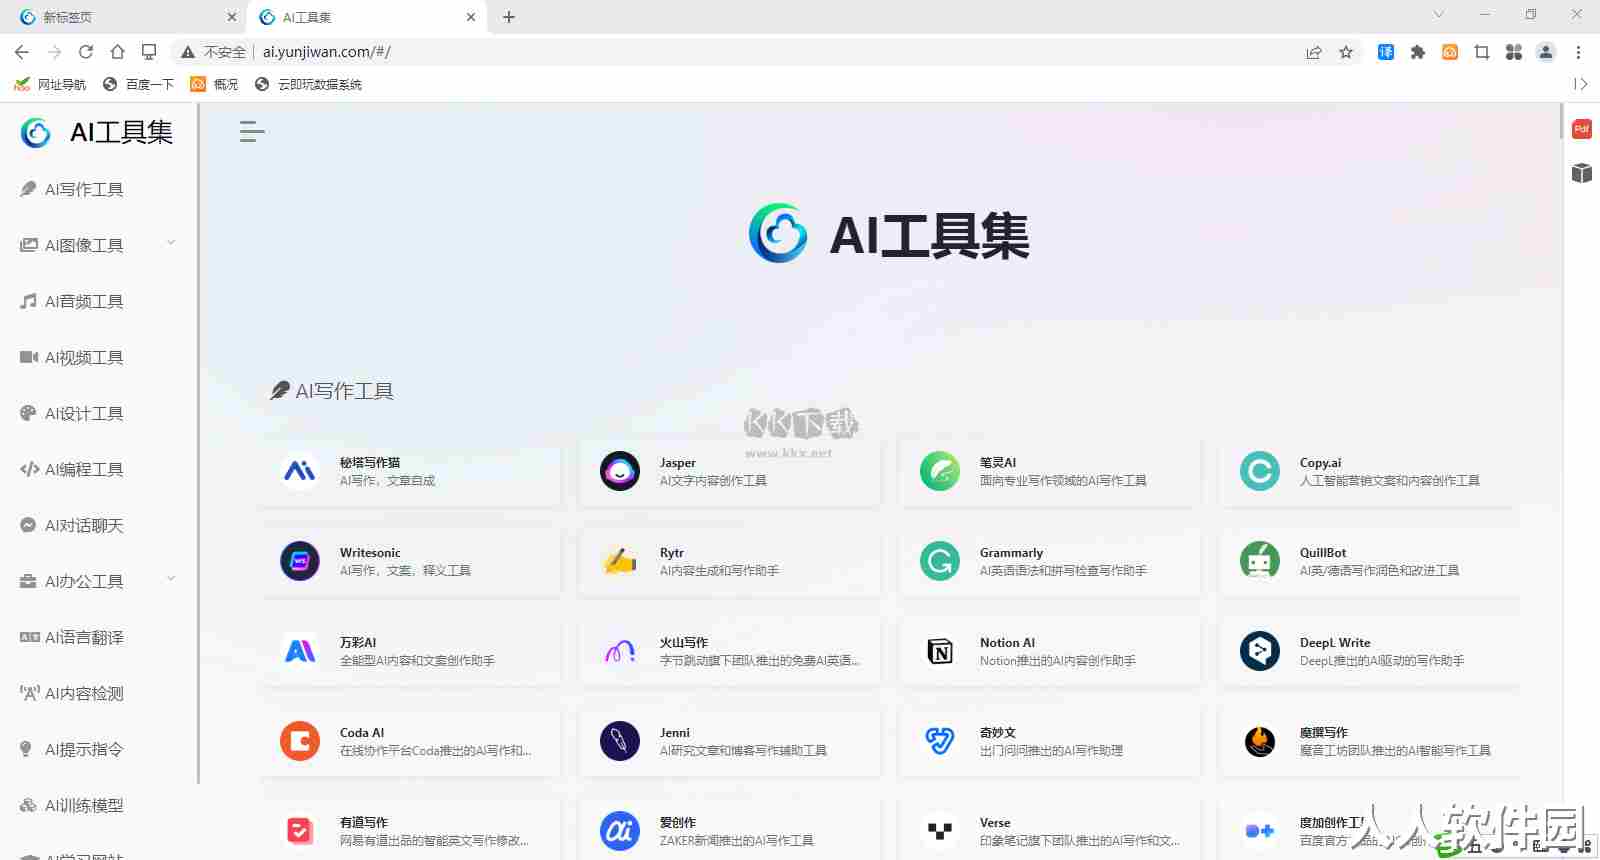The image size is (1600, 860).
Task: Open the 有道写作 red icon
Action: click(300, 831)
